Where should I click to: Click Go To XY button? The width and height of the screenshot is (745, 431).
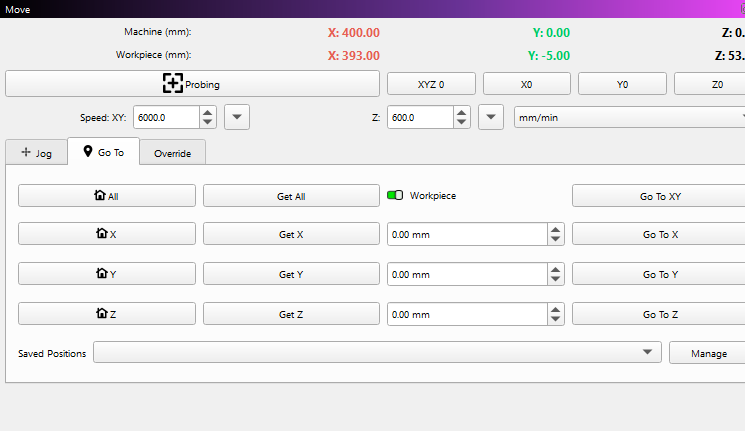click(x=660, y=196)
